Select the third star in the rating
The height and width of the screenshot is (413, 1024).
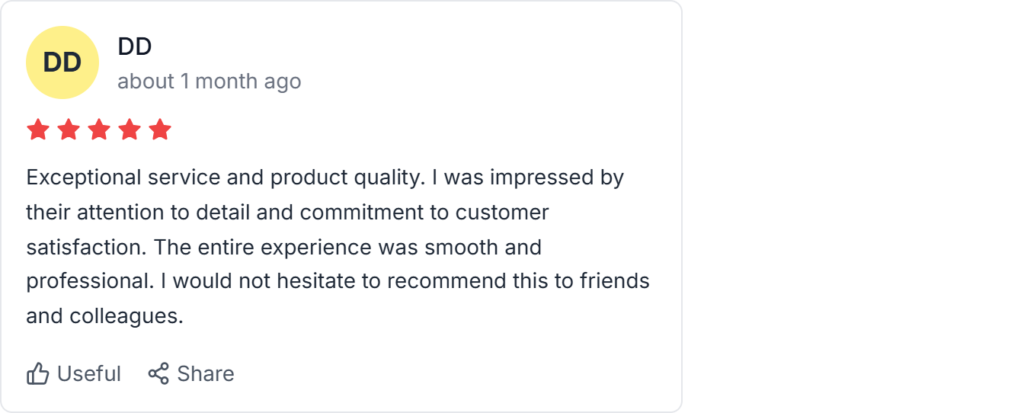pos(99,130)
